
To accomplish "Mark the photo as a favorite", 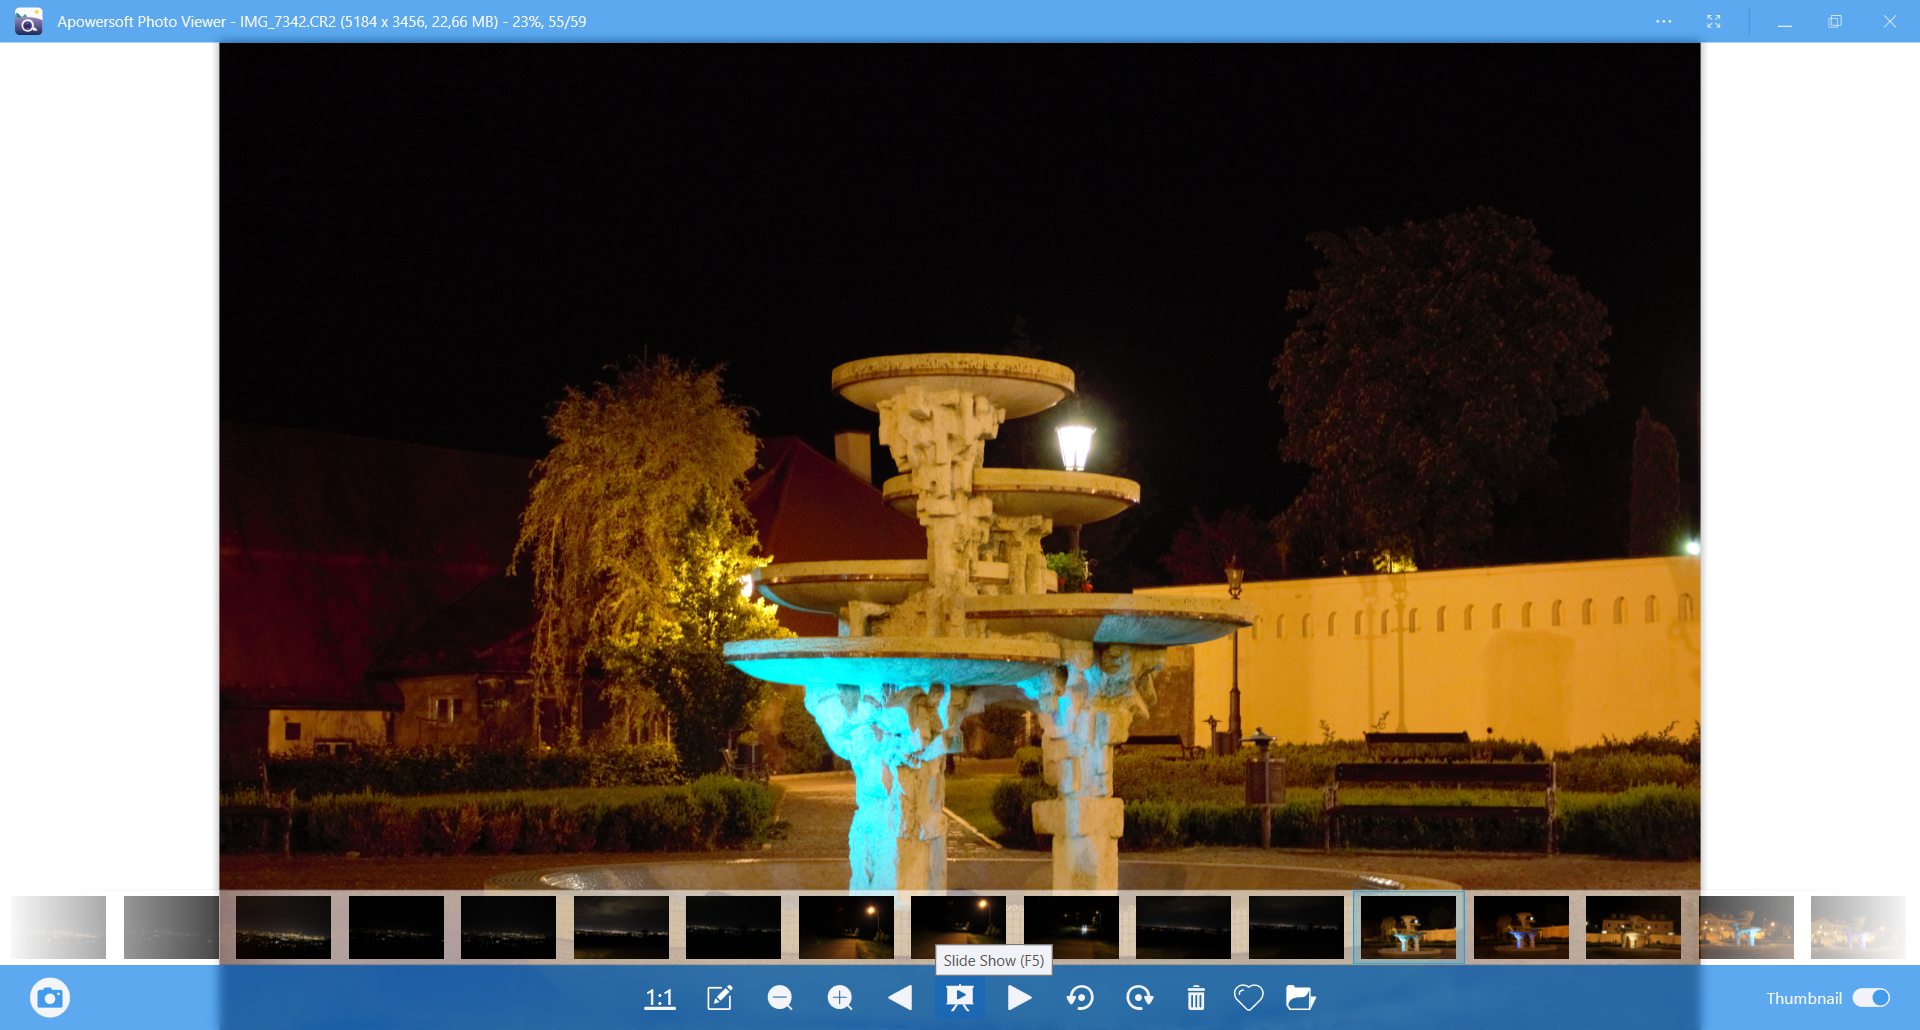I will (1248, 997).
